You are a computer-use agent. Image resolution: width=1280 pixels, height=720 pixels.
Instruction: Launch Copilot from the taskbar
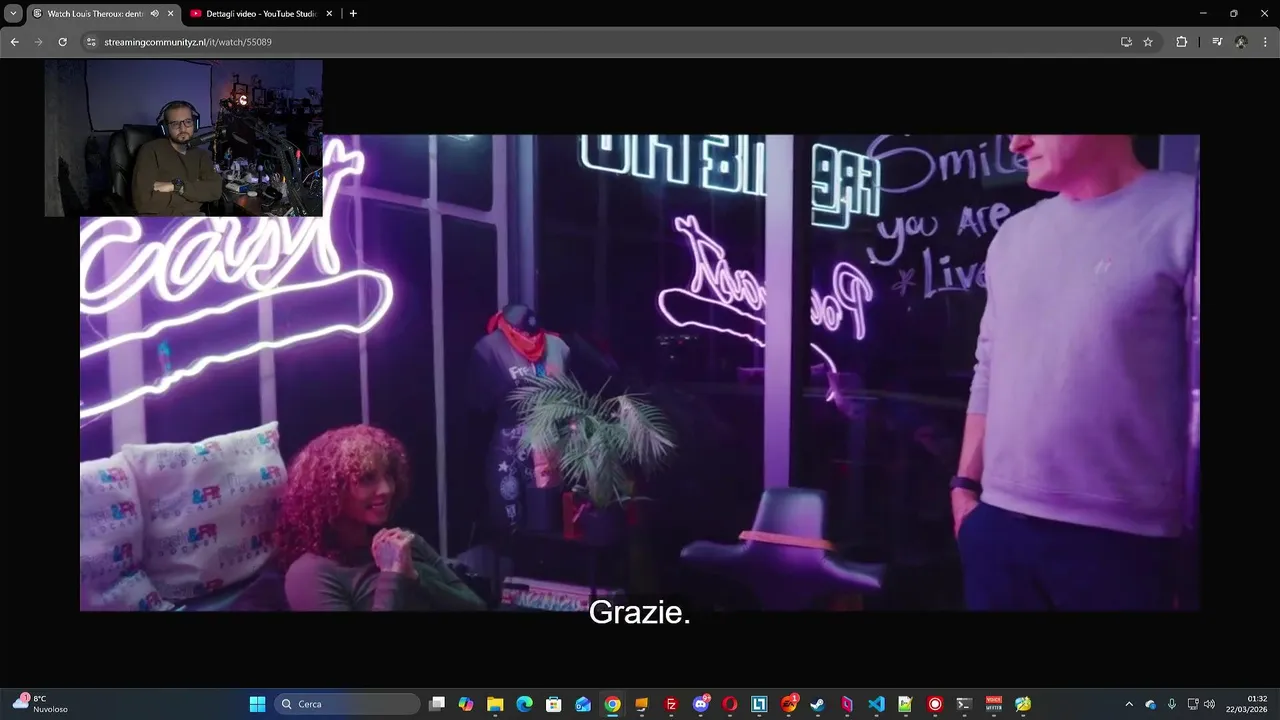(466, 704)
